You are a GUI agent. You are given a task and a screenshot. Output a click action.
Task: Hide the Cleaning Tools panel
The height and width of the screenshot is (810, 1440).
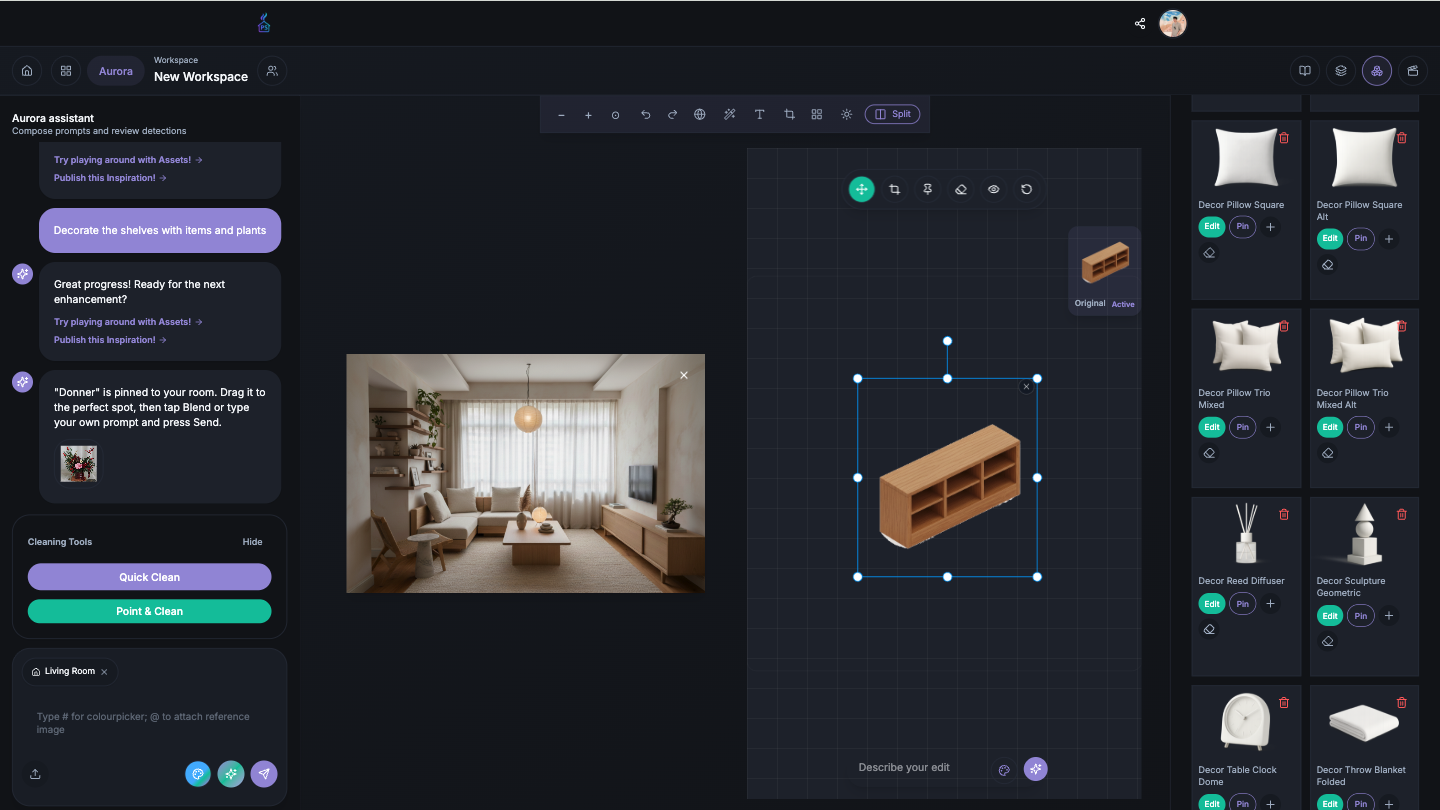(x=252, y=541)
